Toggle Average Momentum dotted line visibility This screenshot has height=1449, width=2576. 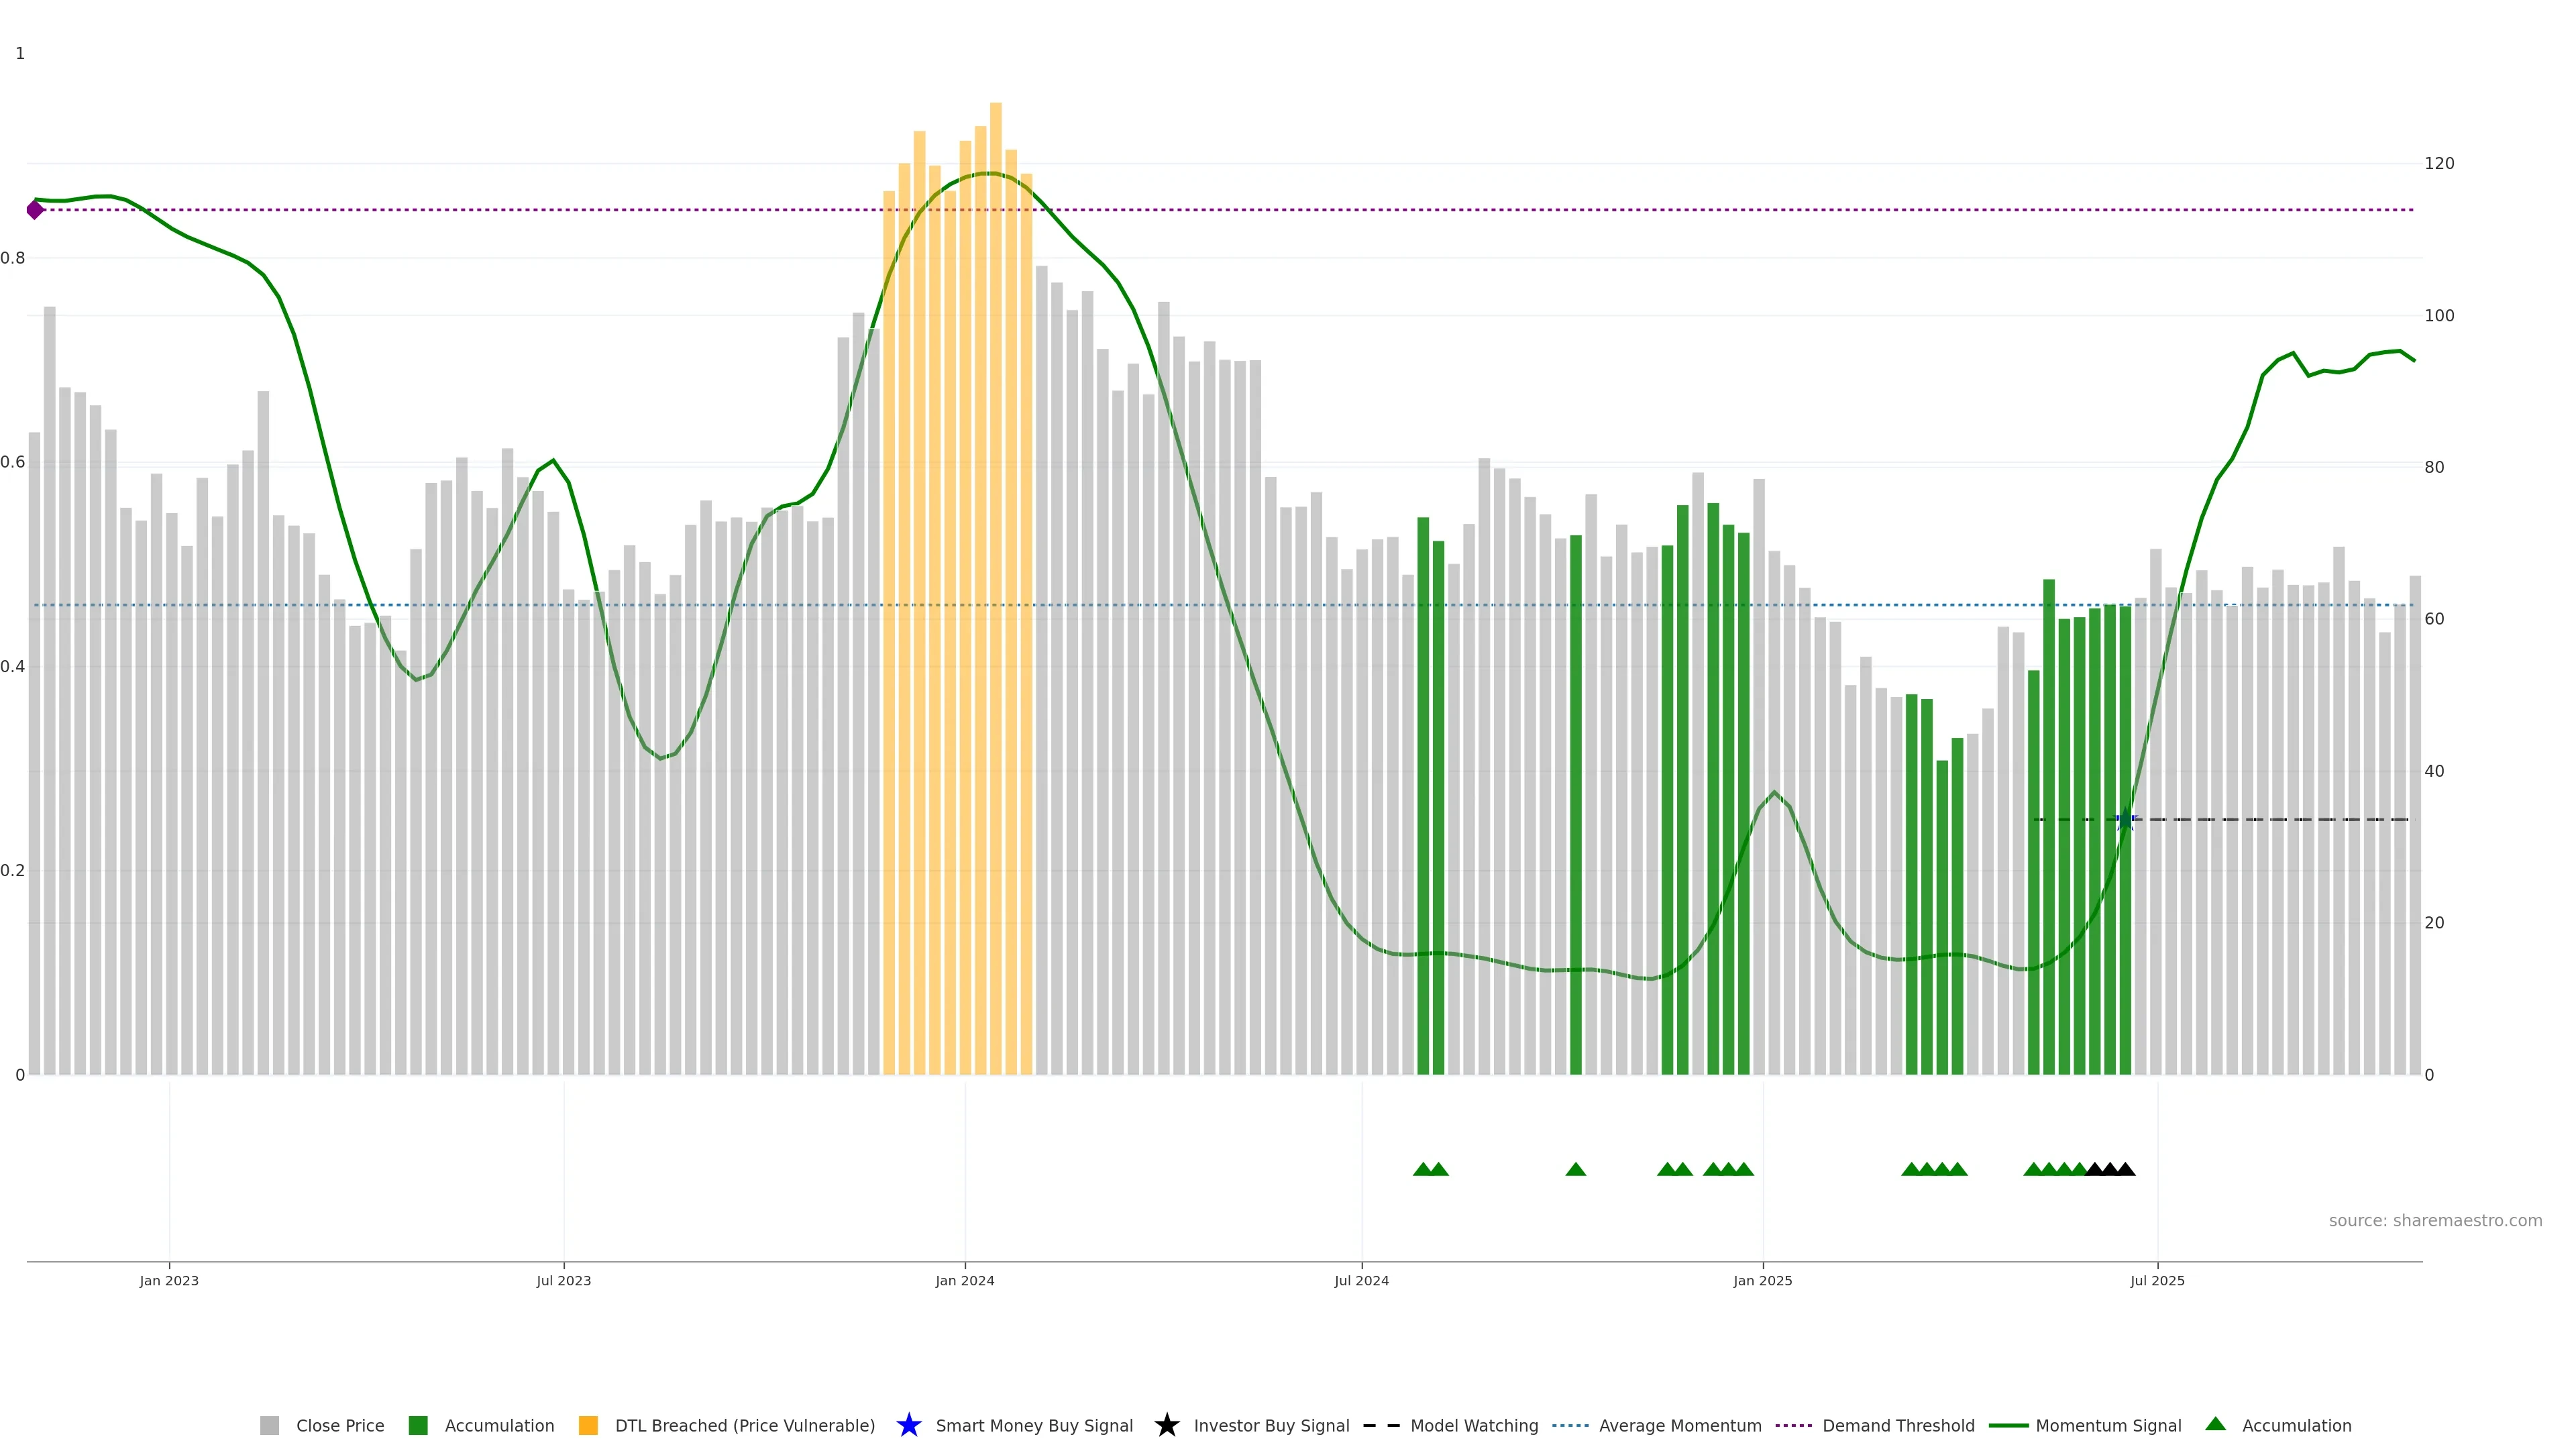coord(1679,1425)
